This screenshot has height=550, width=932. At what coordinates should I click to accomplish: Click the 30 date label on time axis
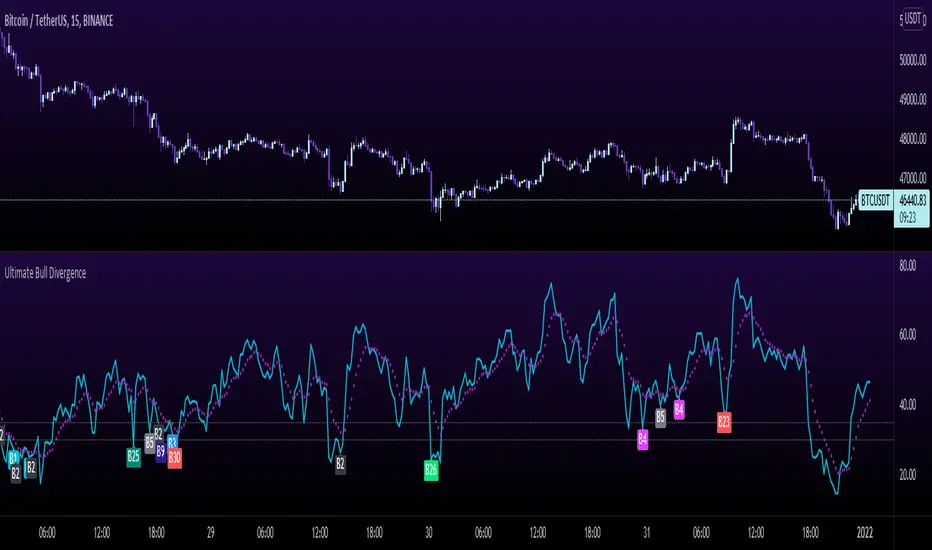point(429,533)
